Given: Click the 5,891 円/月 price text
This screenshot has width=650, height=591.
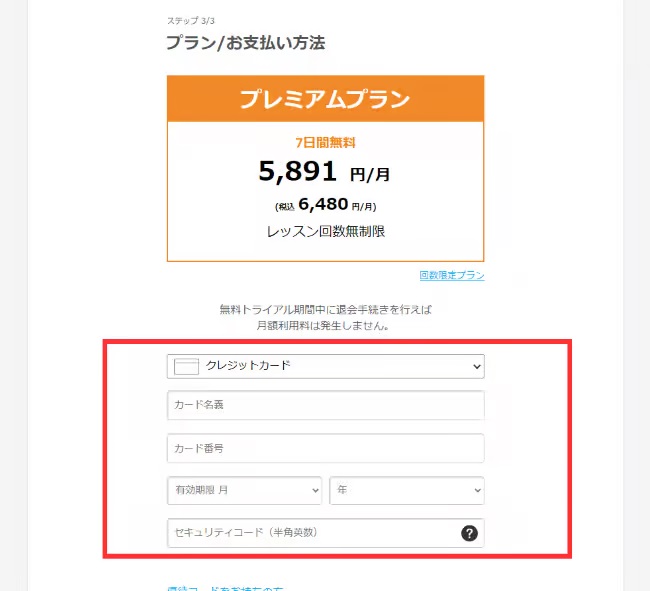Looking at the screenshot, I should click(x=324, y=172).
